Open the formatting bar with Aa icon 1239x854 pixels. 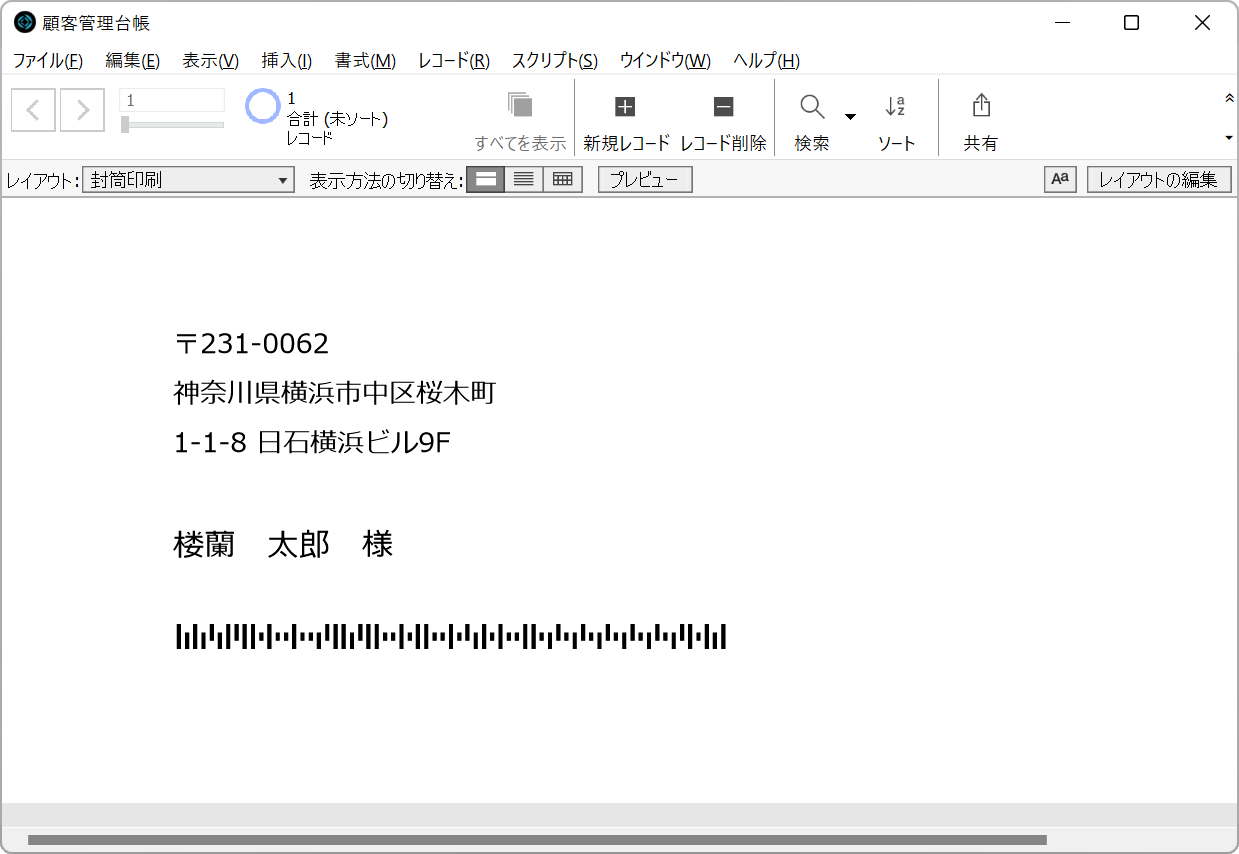coord(1059,179)
